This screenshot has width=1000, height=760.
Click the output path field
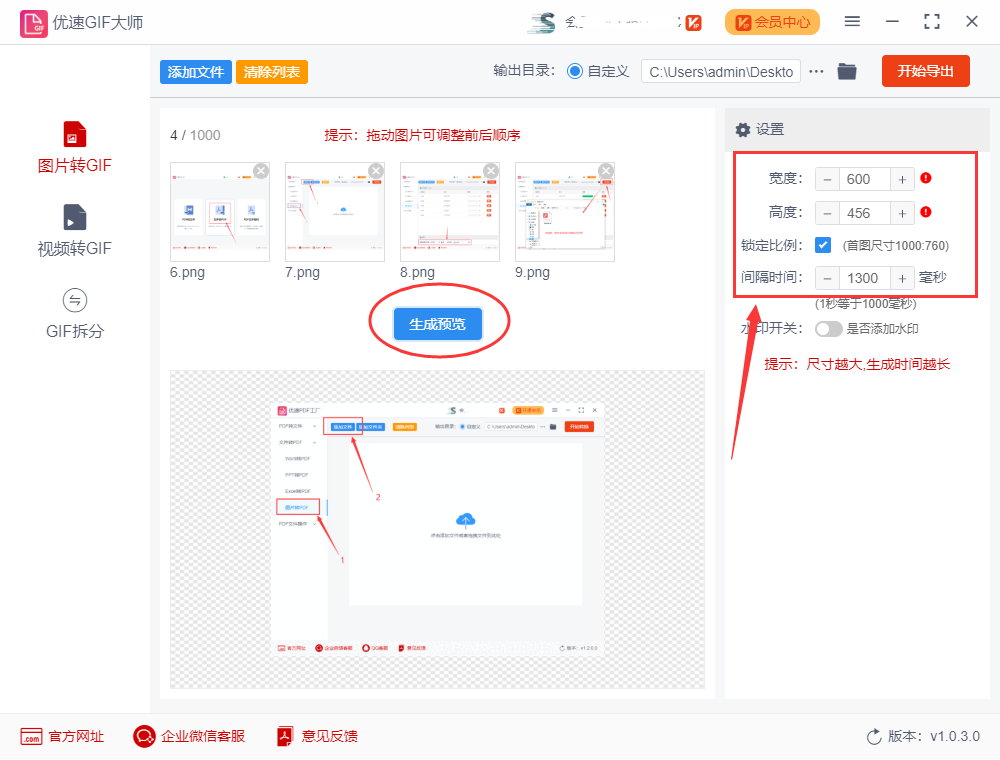click(721, 72)
